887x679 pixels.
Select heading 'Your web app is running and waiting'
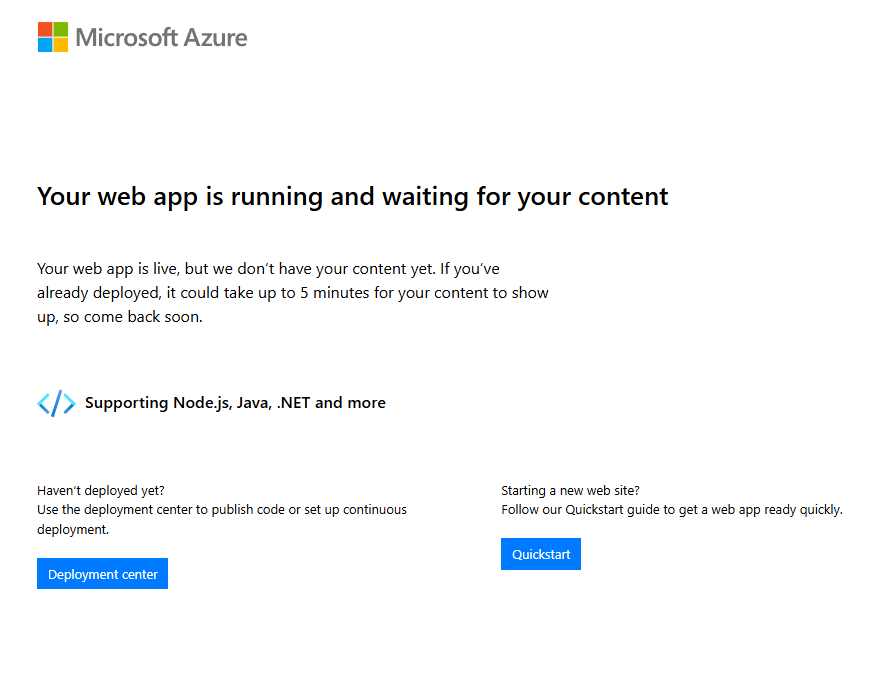pyautogui.click(x=352, y=197)
